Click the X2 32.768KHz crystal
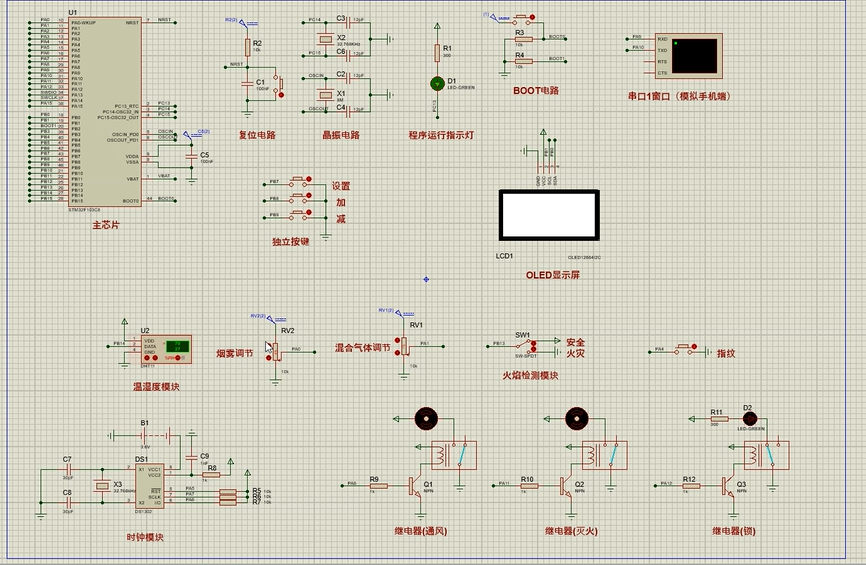This screenshot has height=565, width=866. pos(326,39)
